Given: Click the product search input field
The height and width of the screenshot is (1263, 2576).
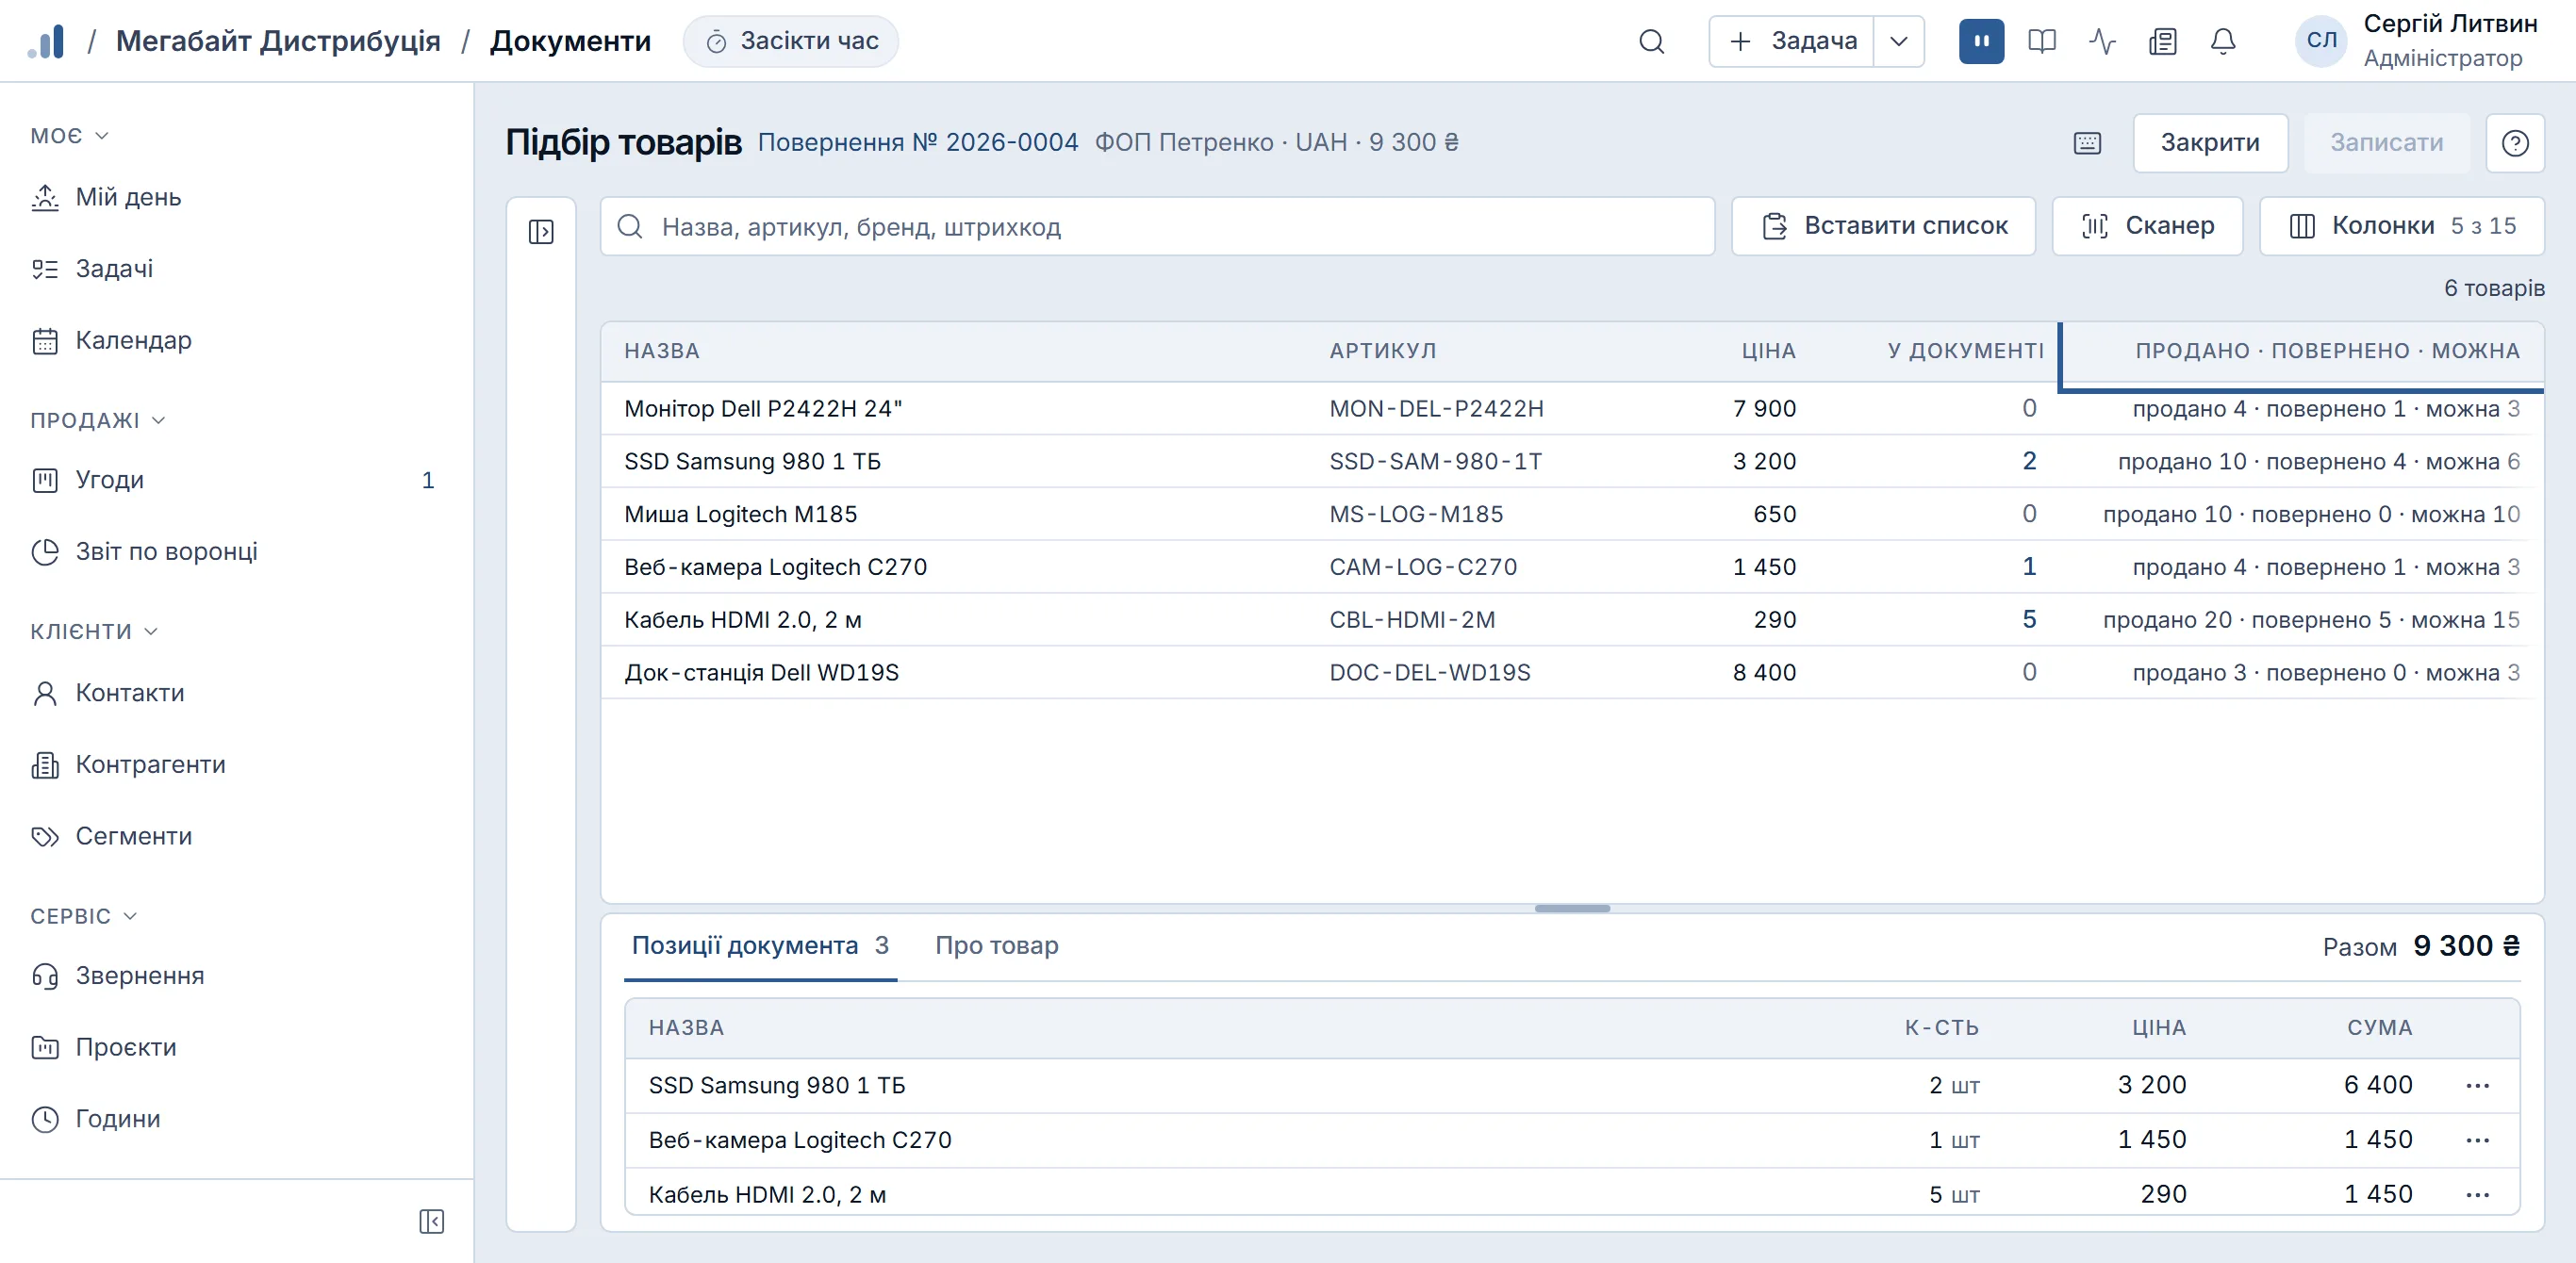Looking at the screenshot, I should 1157,226.
